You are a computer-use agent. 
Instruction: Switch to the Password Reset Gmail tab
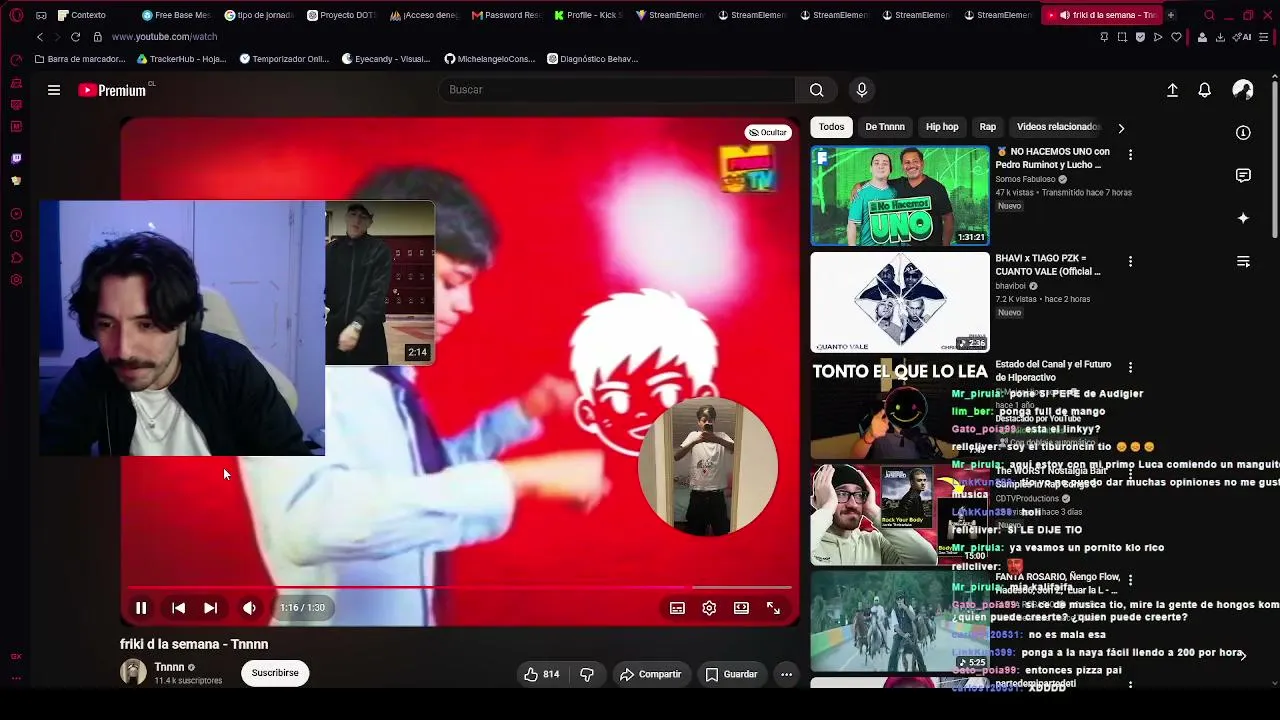pyautogui.click(x=507, y=15)
